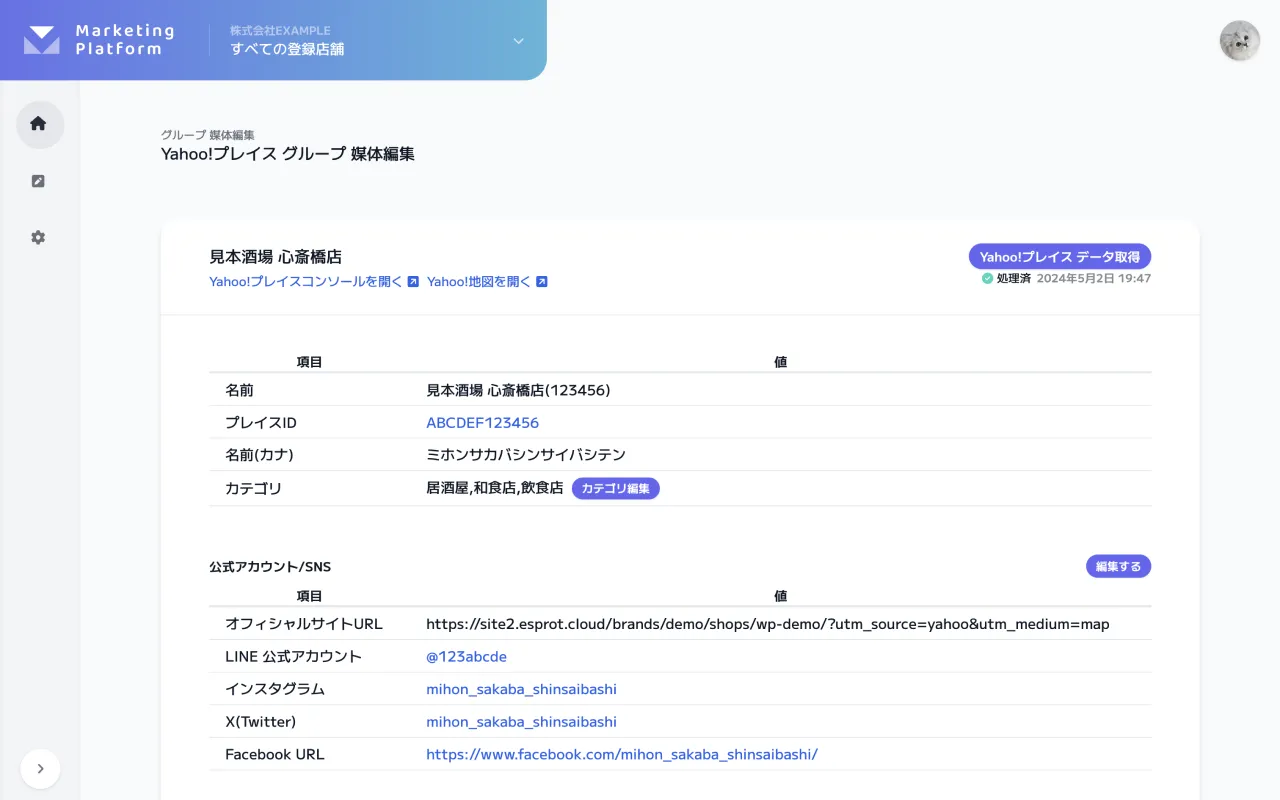
Task: Open the LINE account link @123abcde
Action: coord(466,656)
